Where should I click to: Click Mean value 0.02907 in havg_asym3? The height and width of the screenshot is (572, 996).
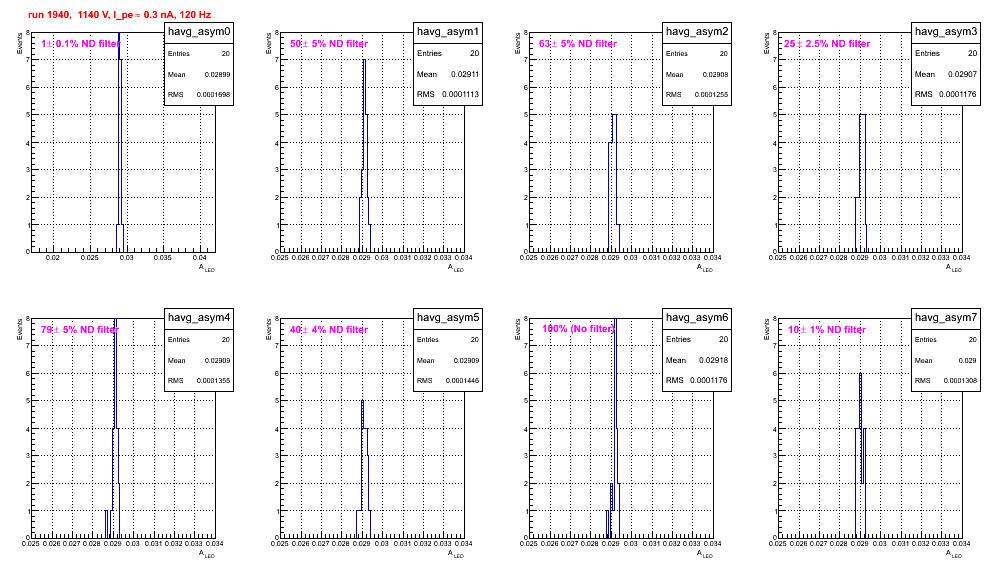point(962,74)
